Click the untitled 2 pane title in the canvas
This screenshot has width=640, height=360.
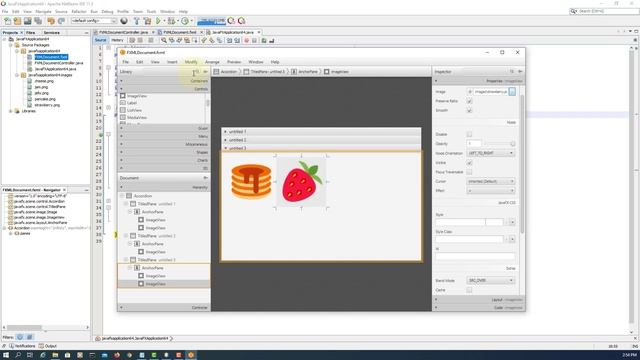[321, 140]
